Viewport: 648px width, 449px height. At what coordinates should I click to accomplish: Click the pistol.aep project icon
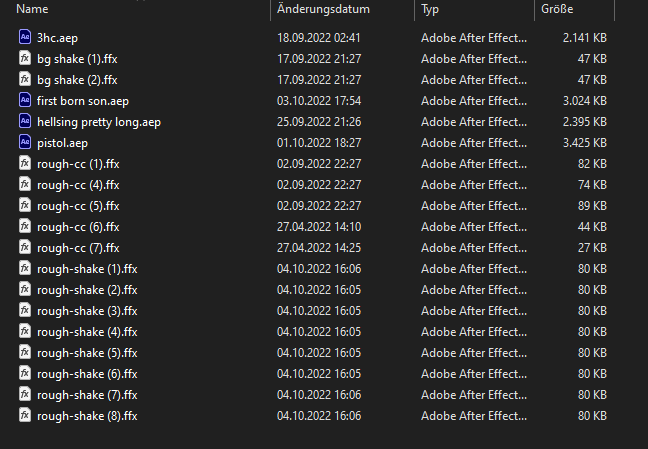coord(25,142)
